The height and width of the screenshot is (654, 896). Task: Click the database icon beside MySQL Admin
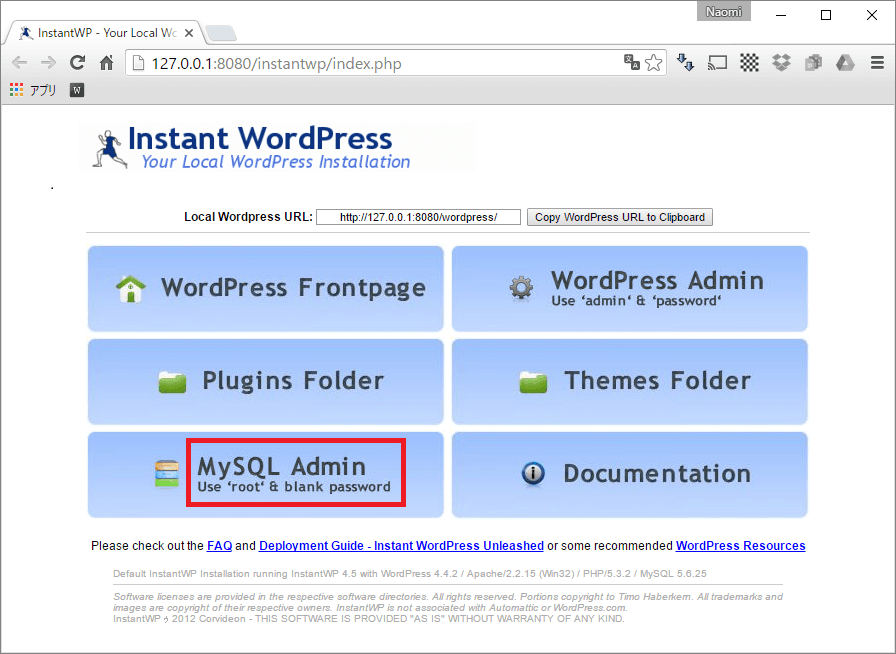[x=166, y=474]
